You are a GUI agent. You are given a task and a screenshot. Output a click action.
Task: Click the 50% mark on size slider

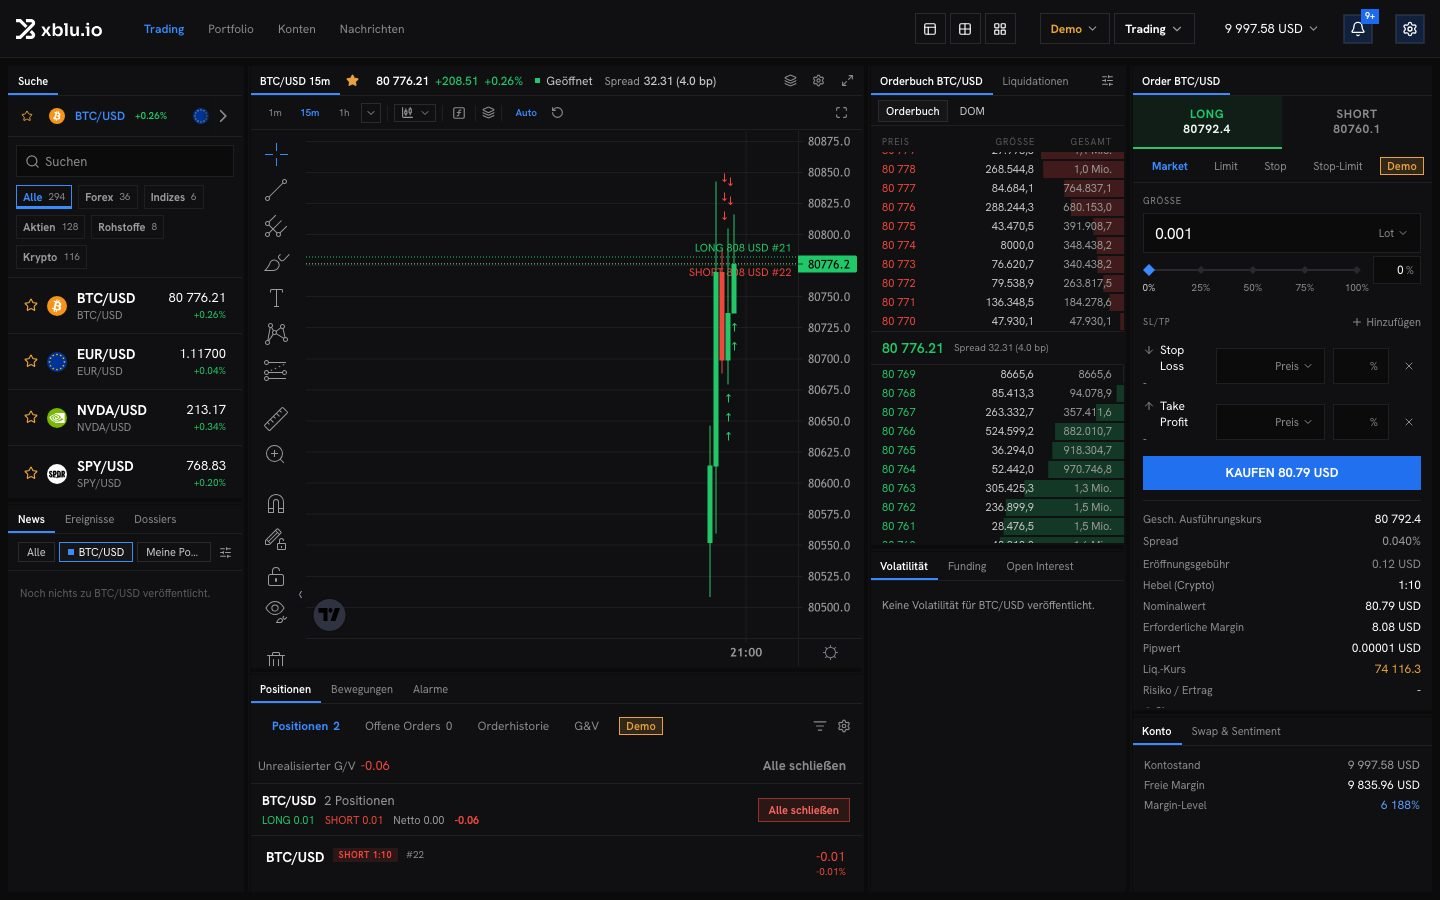pyautogui.click(x=1253, y=270)
